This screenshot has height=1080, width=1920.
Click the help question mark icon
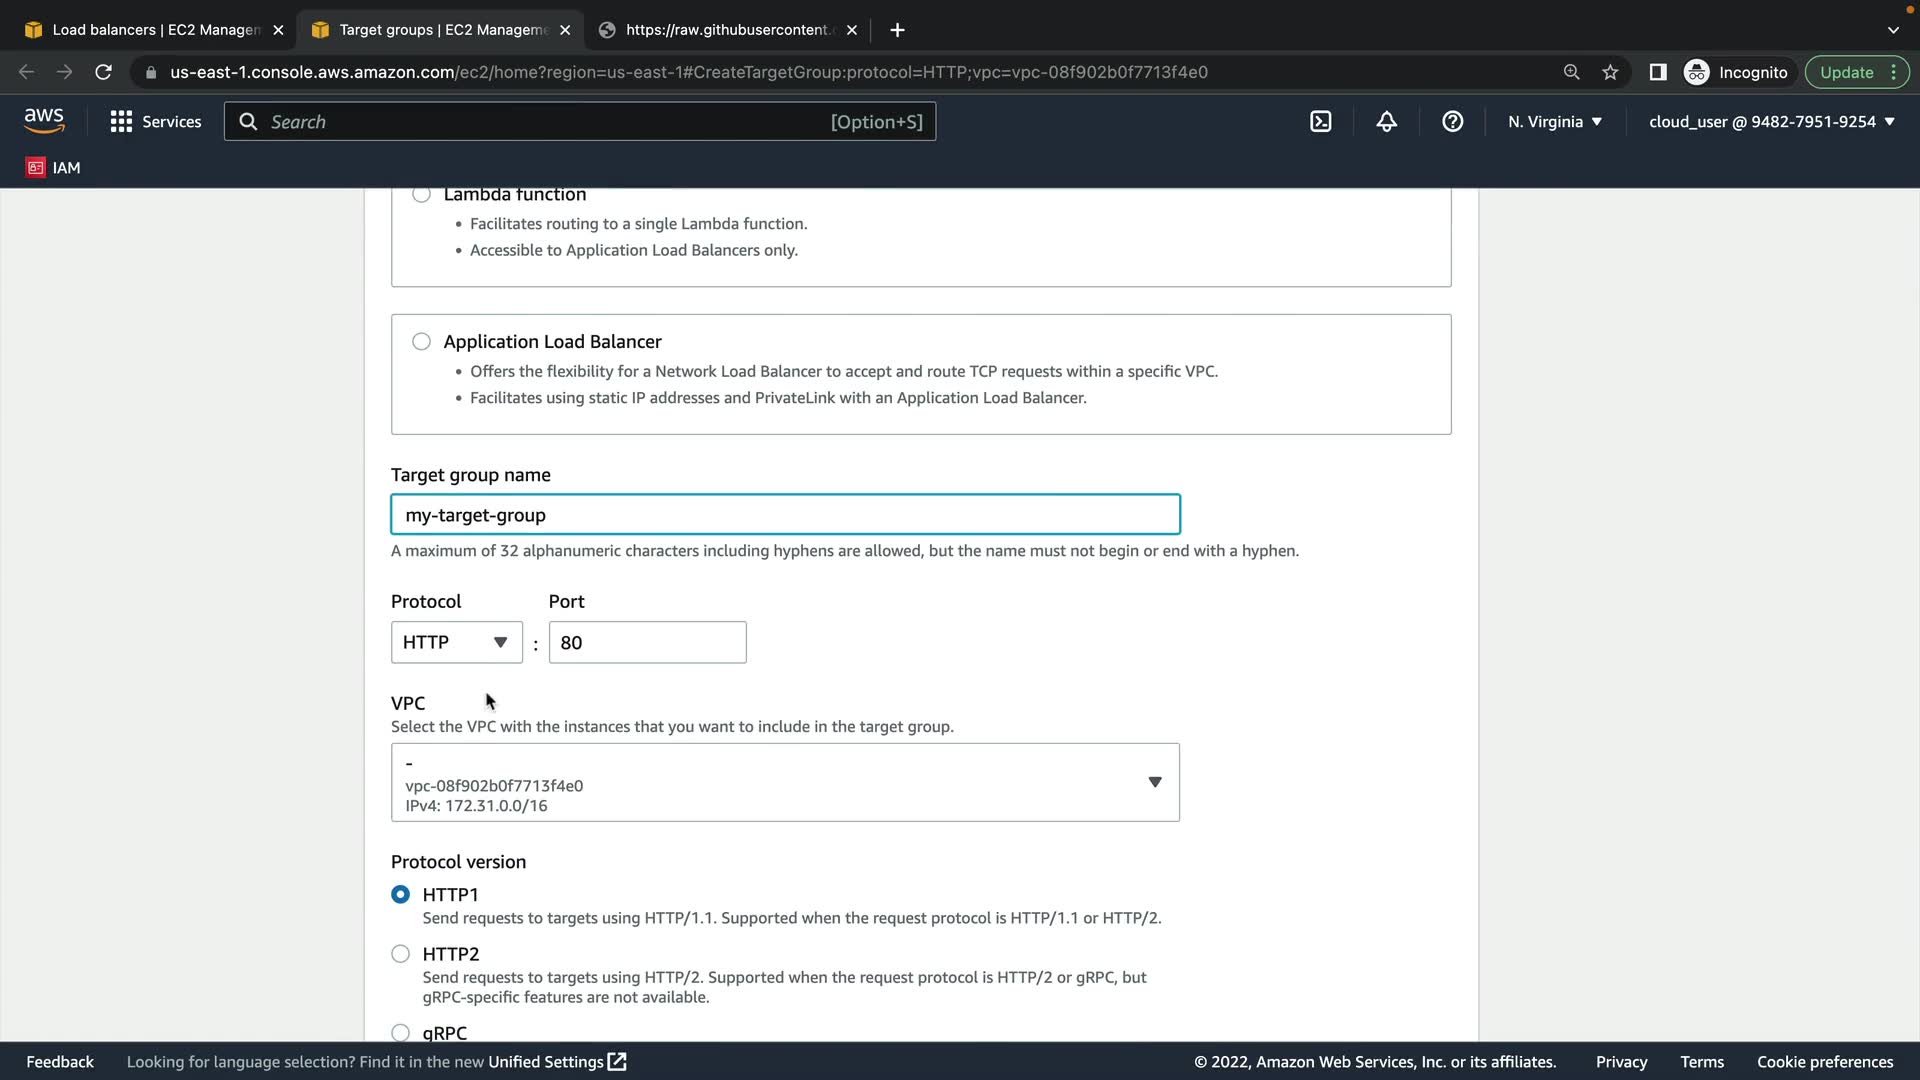1452,121
